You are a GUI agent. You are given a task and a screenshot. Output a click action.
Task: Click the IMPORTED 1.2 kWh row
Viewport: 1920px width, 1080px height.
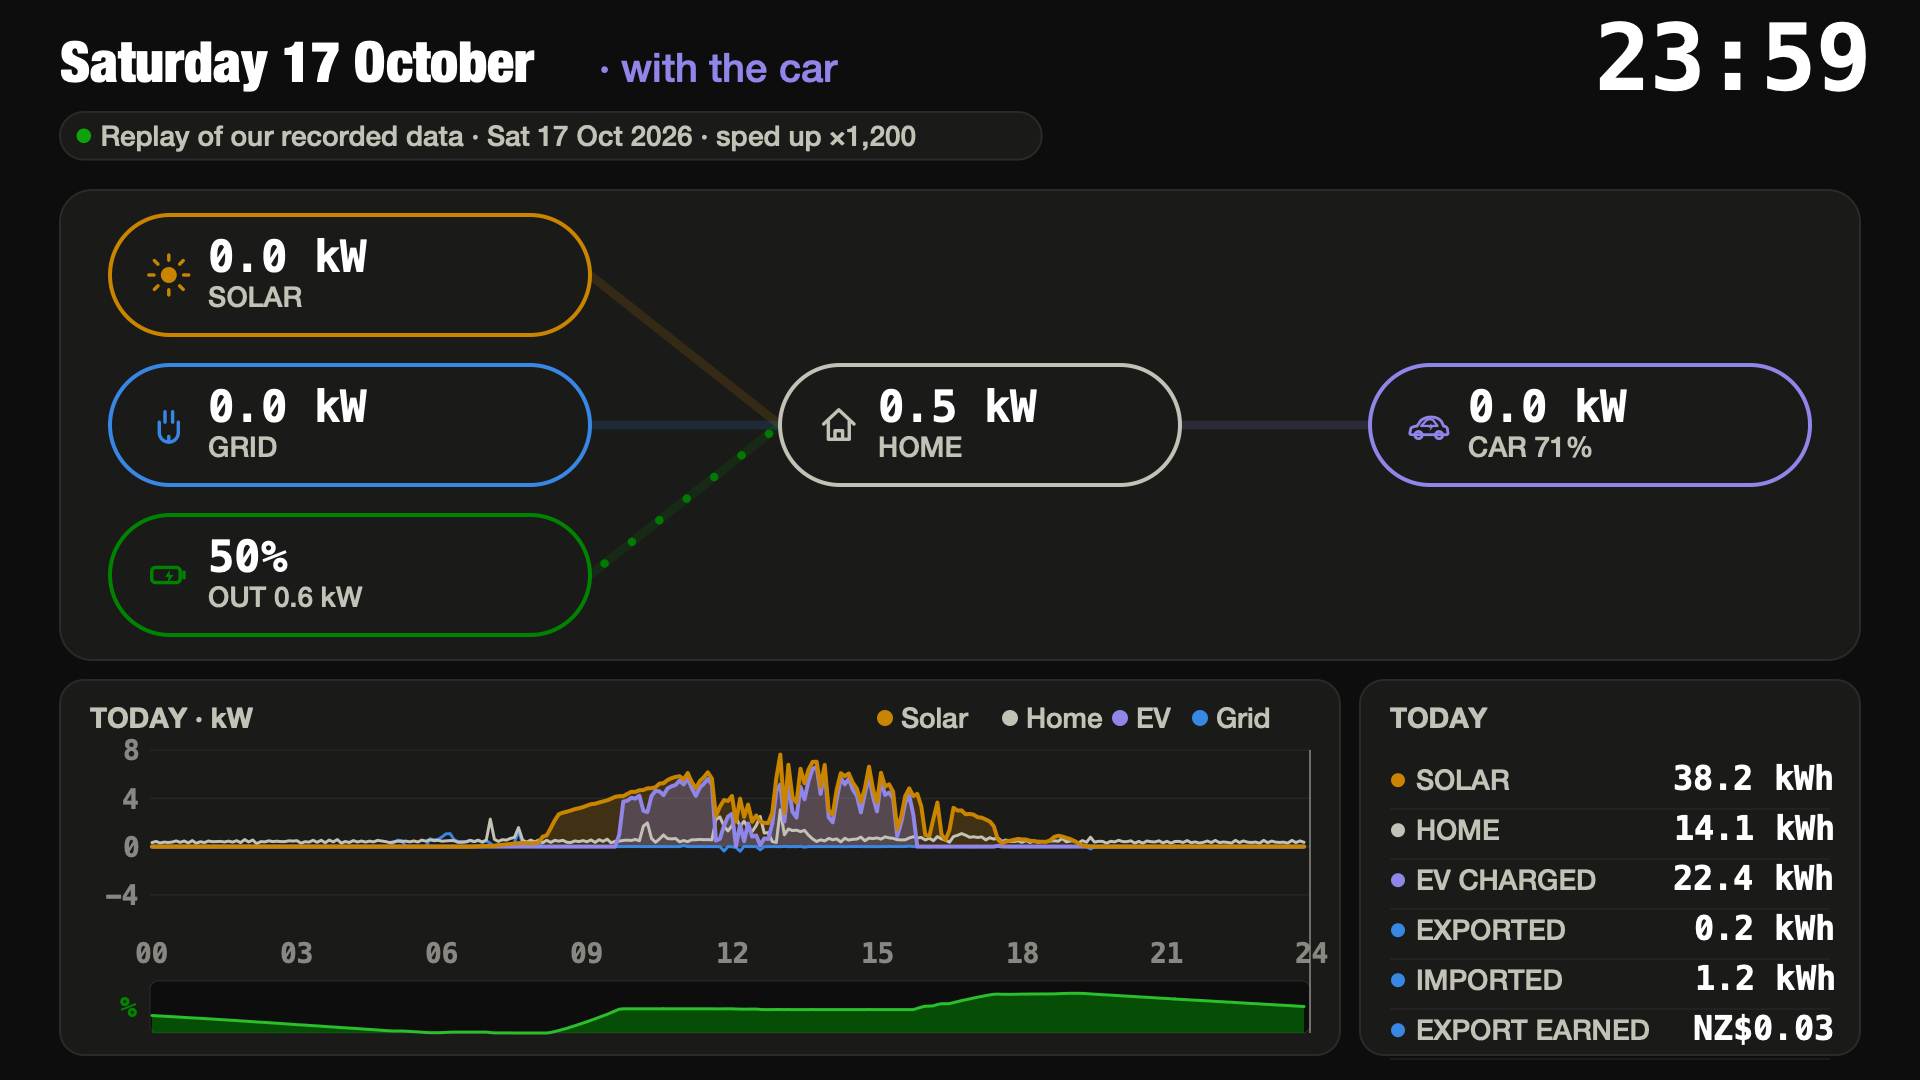(1611, 979)
